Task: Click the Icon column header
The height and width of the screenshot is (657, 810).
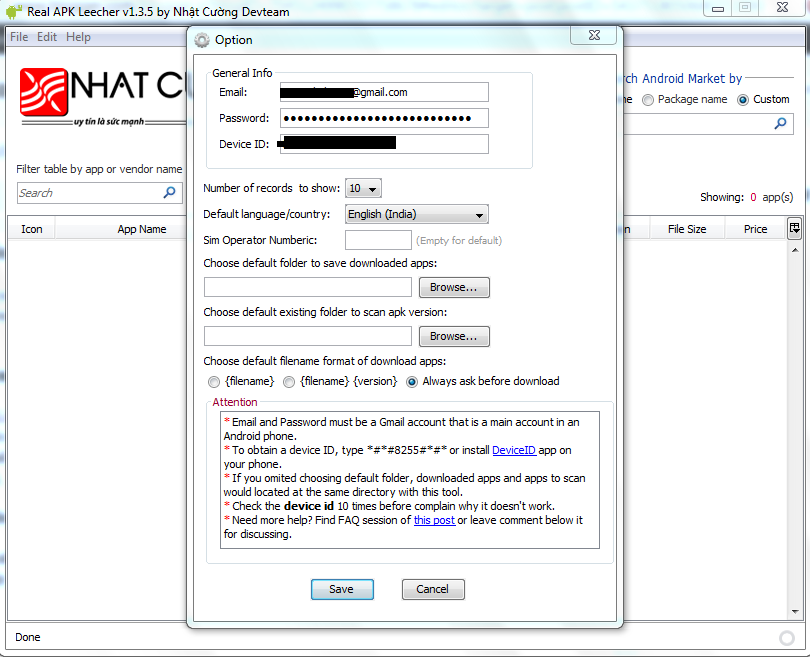Action: point(32,229)
